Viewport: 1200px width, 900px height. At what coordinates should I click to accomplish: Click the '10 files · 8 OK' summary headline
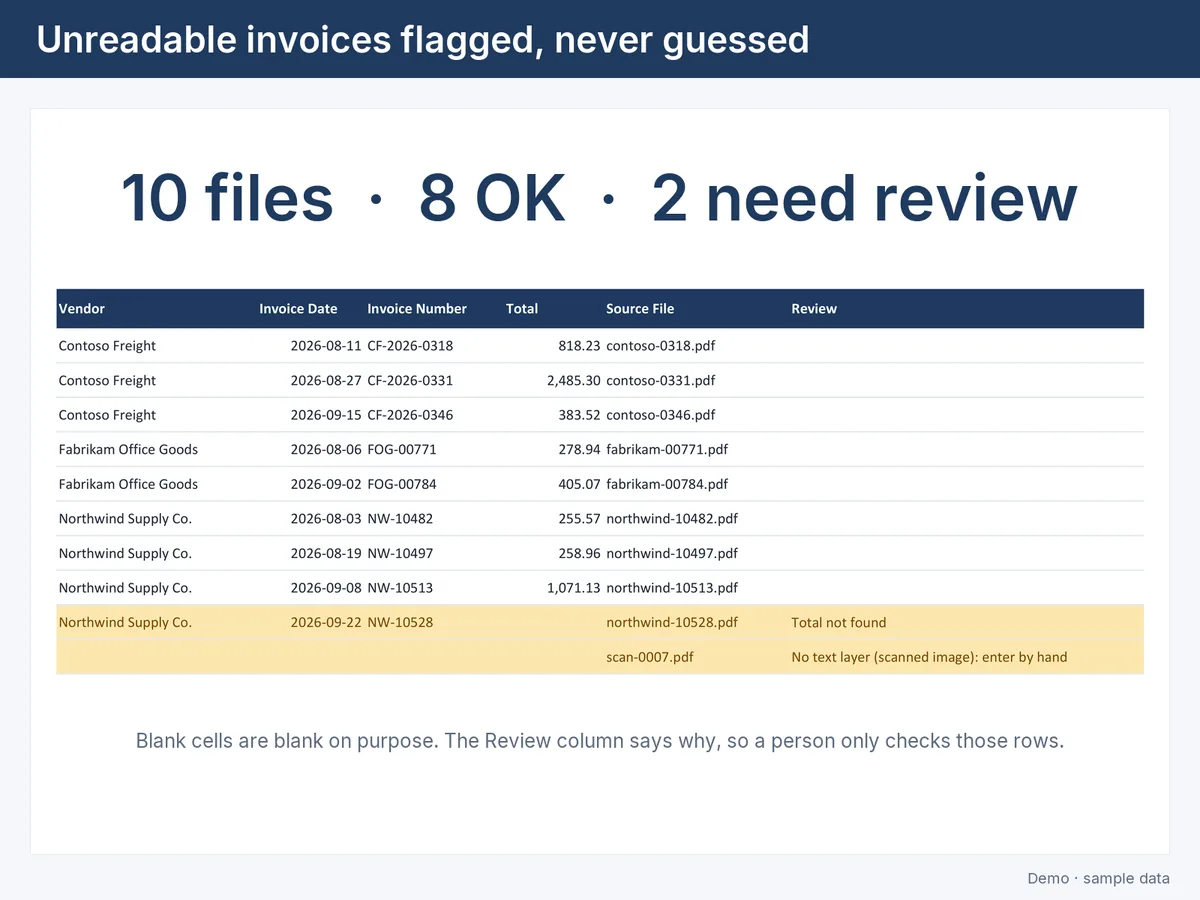(599, 197)
